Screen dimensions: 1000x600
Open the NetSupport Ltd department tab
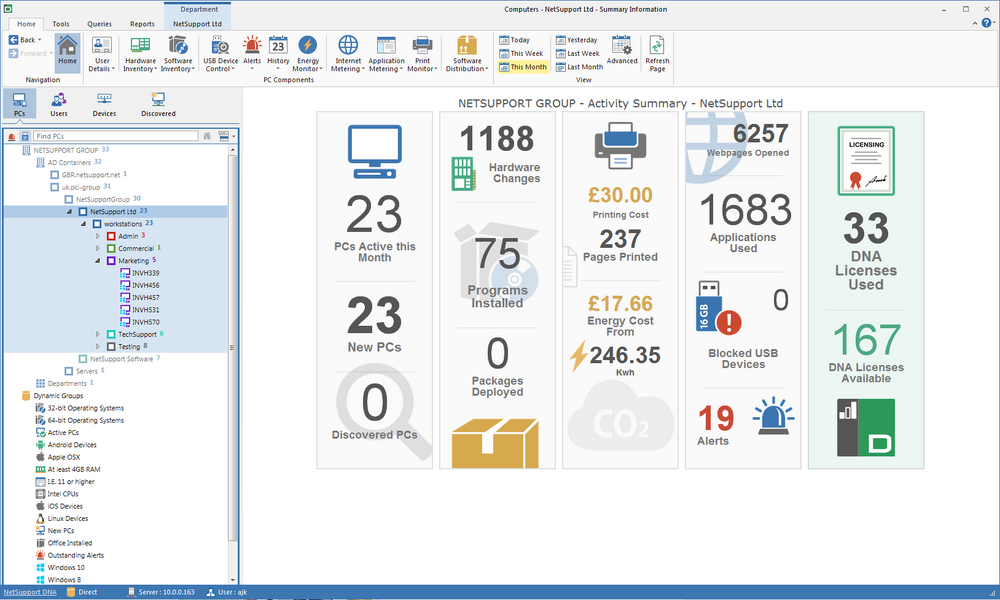click(x=197, y=24)
